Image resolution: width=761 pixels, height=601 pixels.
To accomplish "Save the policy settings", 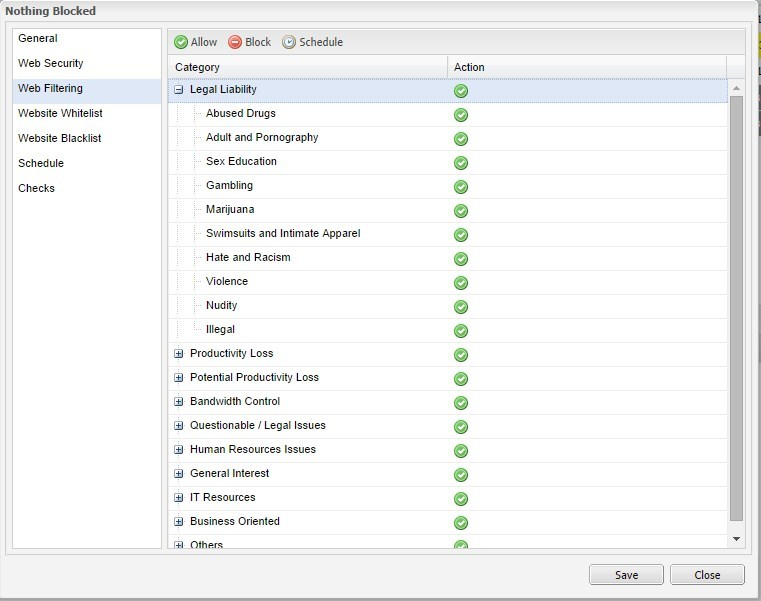I will (x=626, y=575).
